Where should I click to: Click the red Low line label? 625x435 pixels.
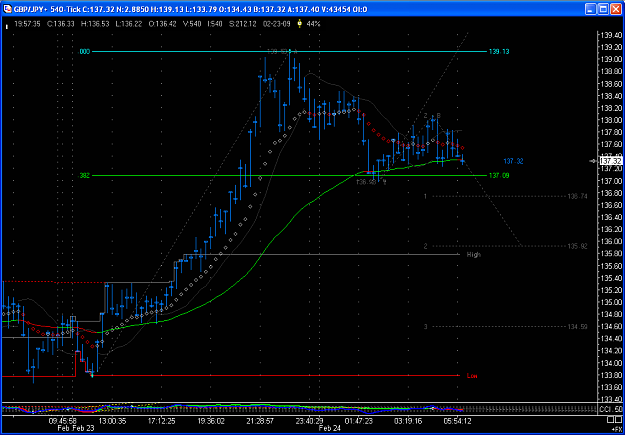(x=472, y=376)
